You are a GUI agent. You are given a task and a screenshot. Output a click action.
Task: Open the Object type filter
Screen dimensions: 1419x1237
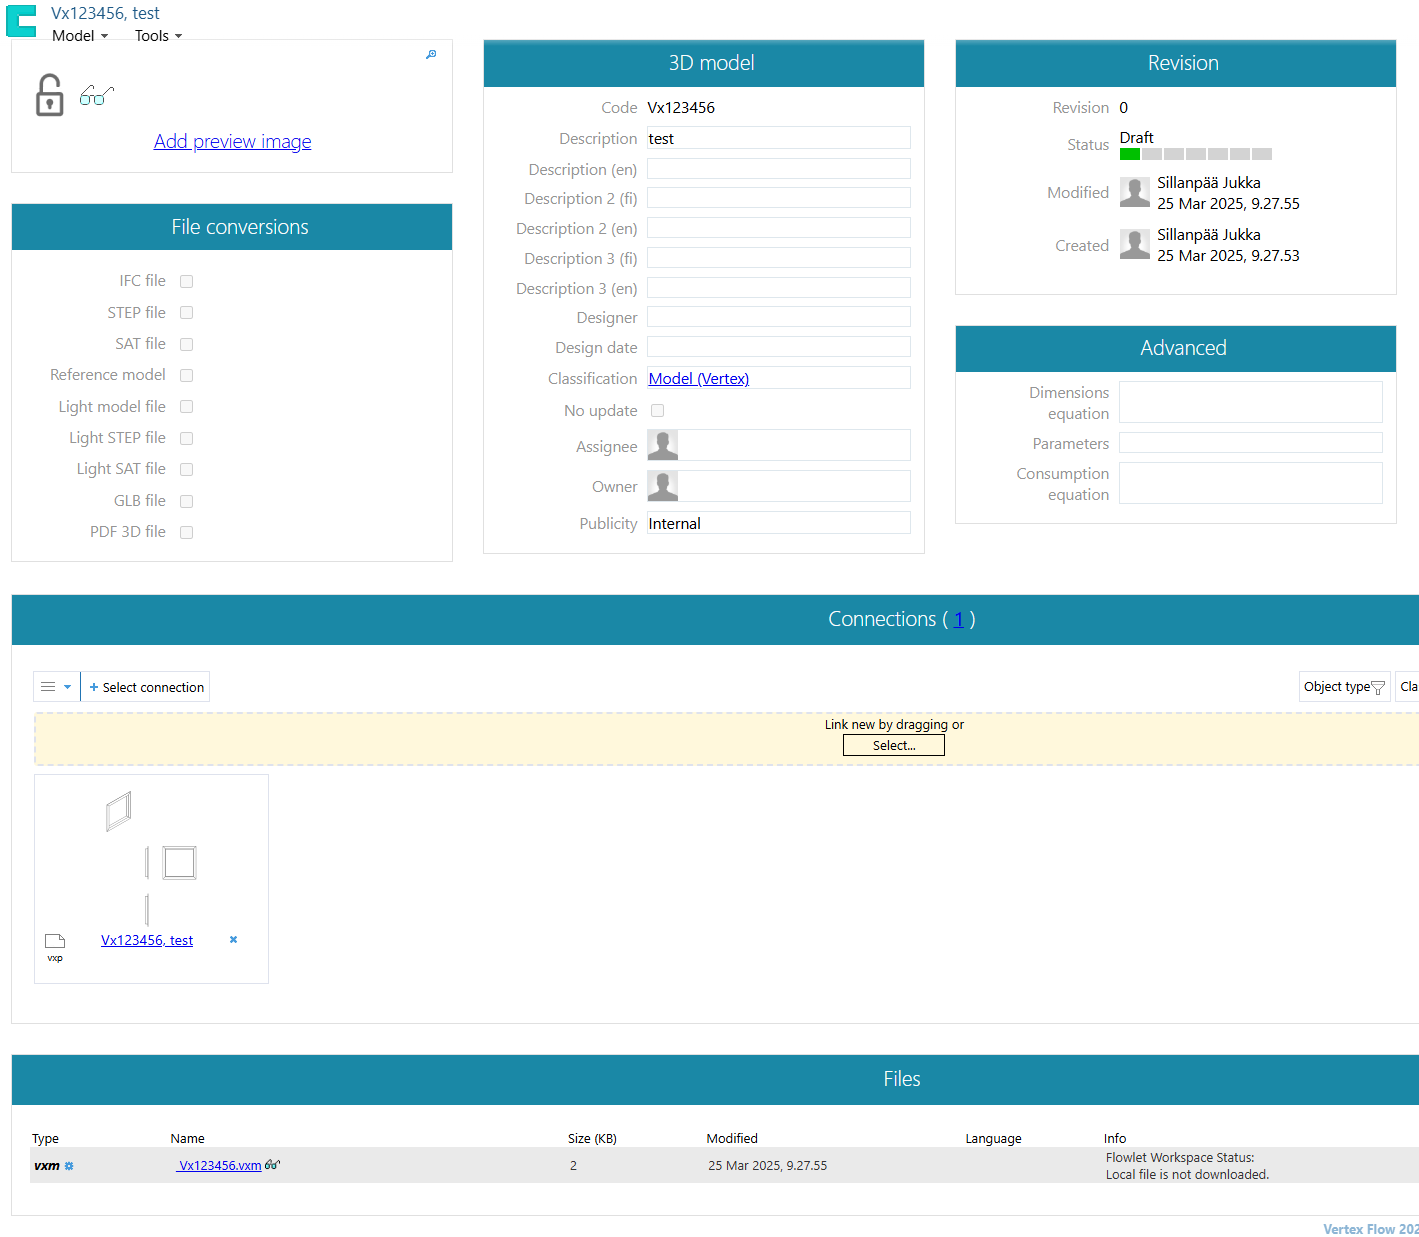coord(1343,687)
